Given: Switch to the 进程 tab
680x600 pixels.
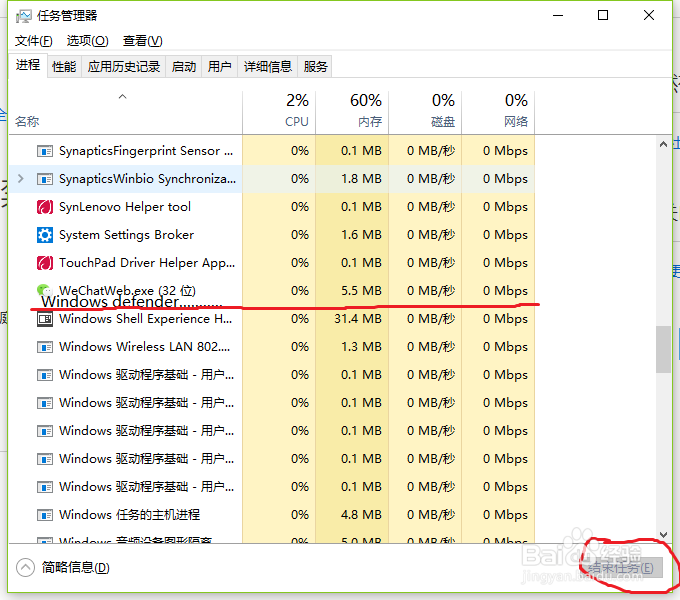Looking at the screenshot, I should pyautogui.click(x=28, y=65).
